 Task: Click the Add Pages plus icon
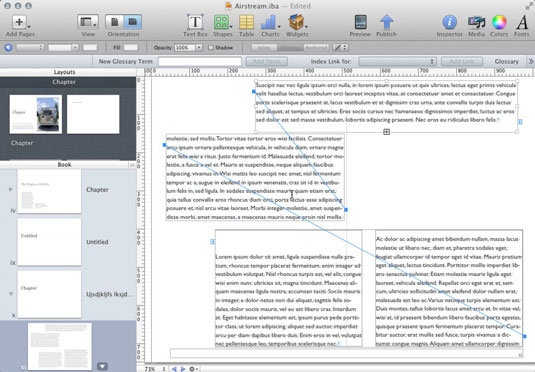19,22
